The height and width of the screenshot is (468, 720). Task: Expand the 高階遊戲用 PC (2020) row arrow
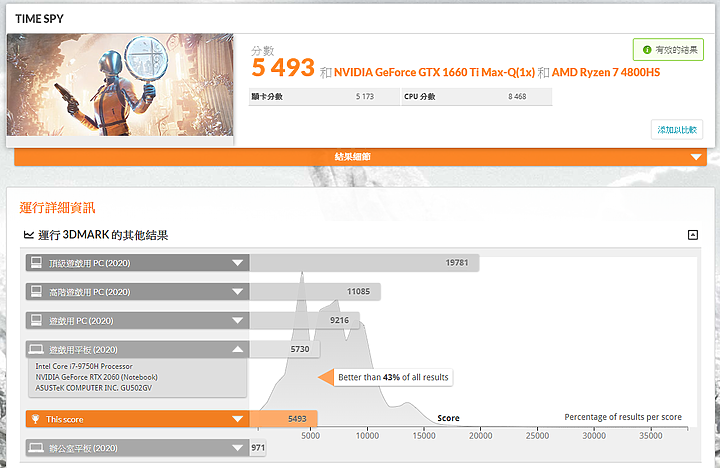click(237, 292)
